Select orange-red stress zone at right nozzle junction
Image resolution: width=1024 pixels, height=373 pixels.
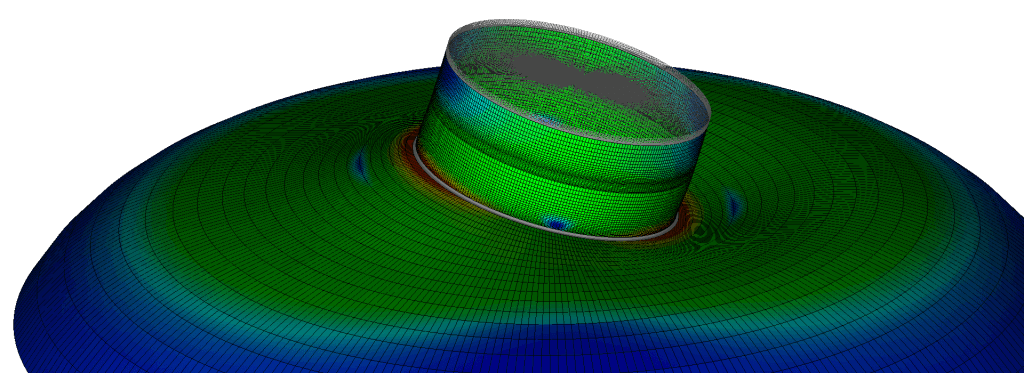687,222
